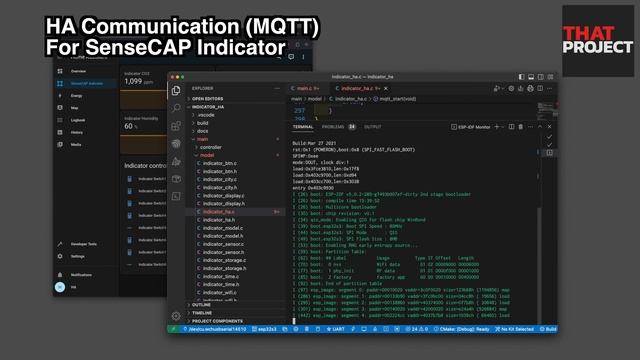Click the customize layout icon in the title bar
The image size is (640, 360).
pos(550,77)
